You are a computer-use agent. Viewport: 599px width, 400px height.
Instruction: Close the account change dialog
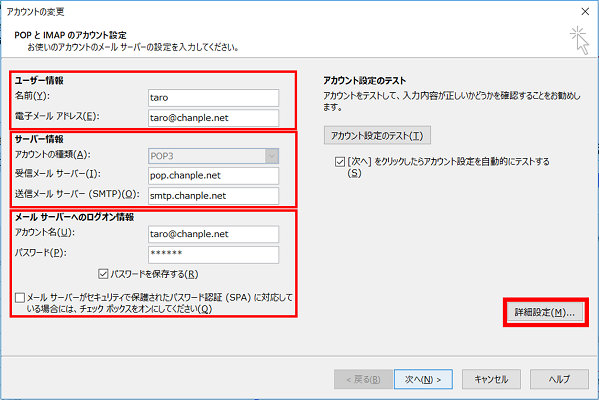click(x=585, y=12)
